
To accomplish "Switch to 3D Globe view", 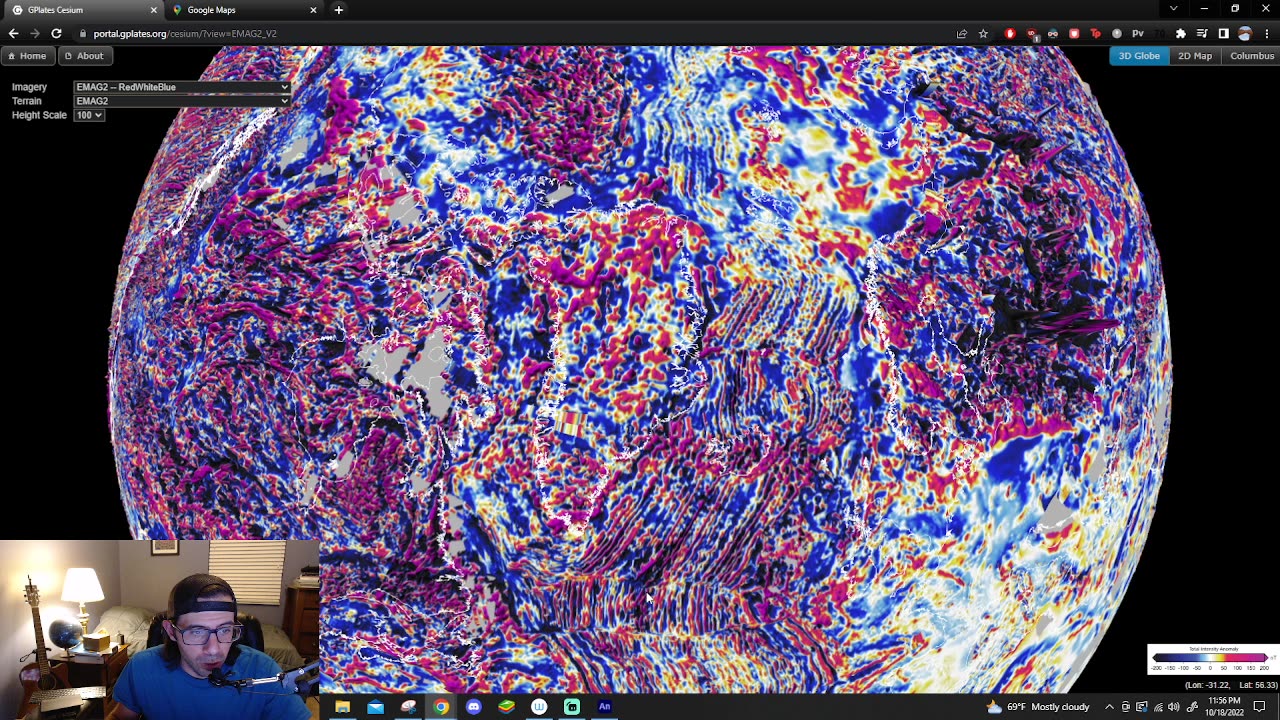I will (x=1138, y=56).
